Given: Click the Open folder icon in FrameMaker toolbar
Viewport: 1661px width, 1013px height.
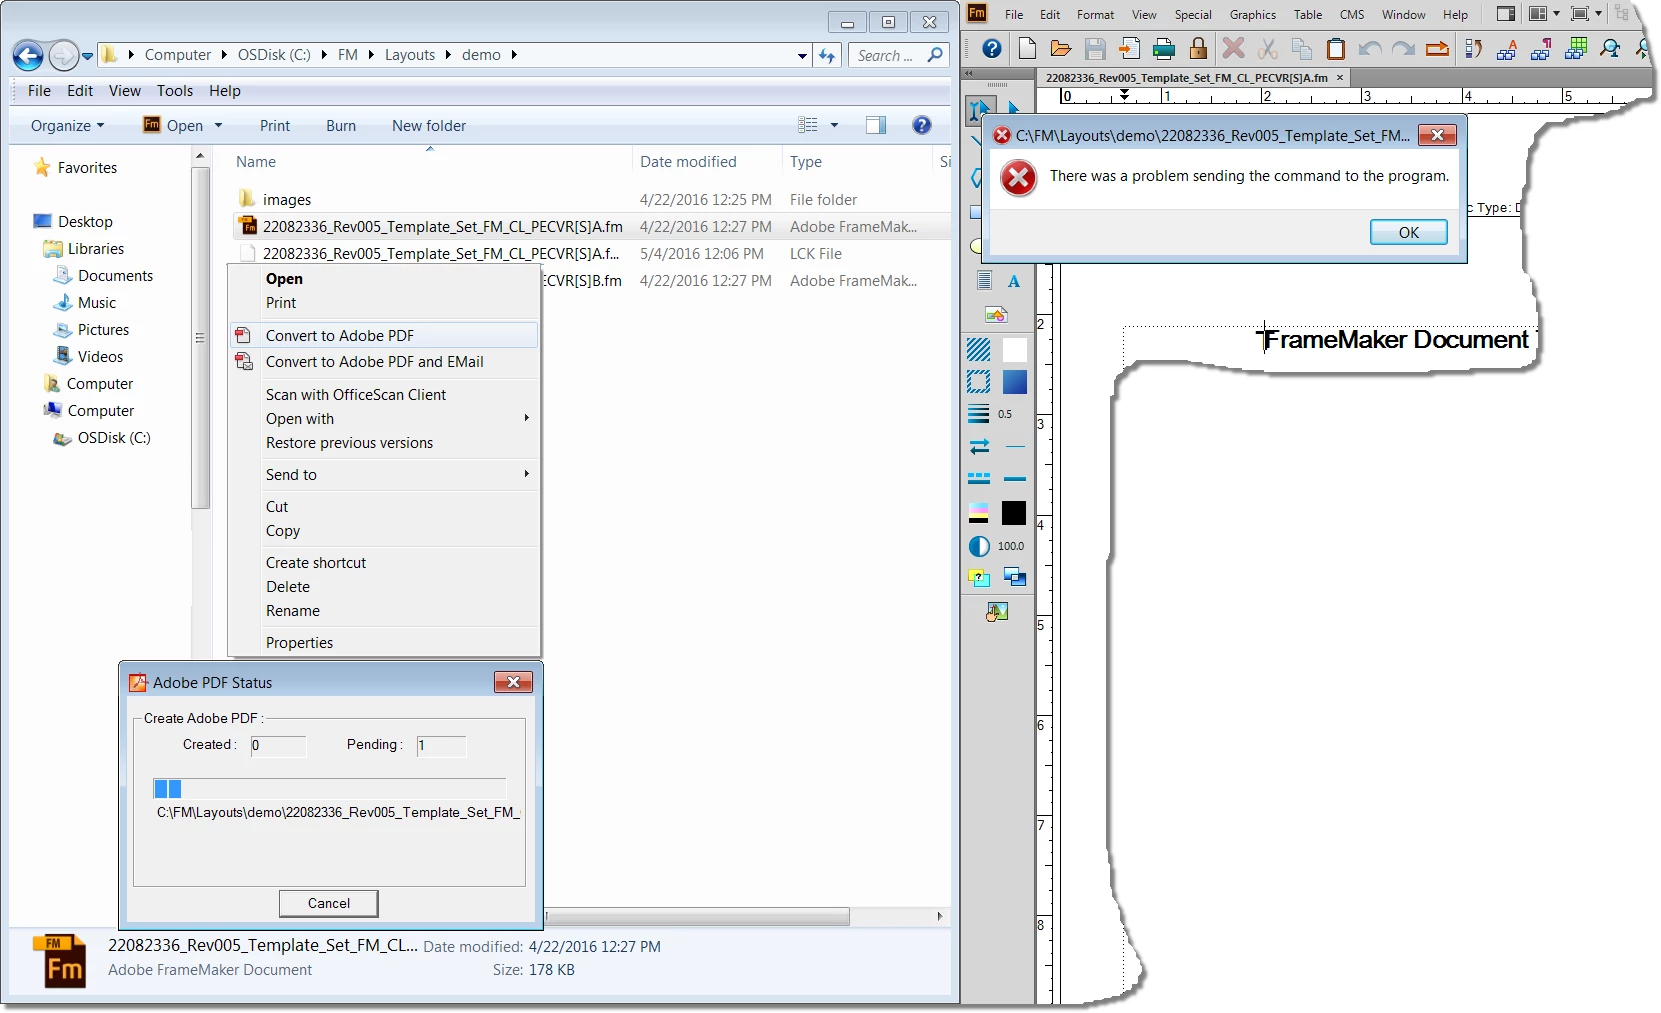Looking at the screenshot, I should [1061, 48].
